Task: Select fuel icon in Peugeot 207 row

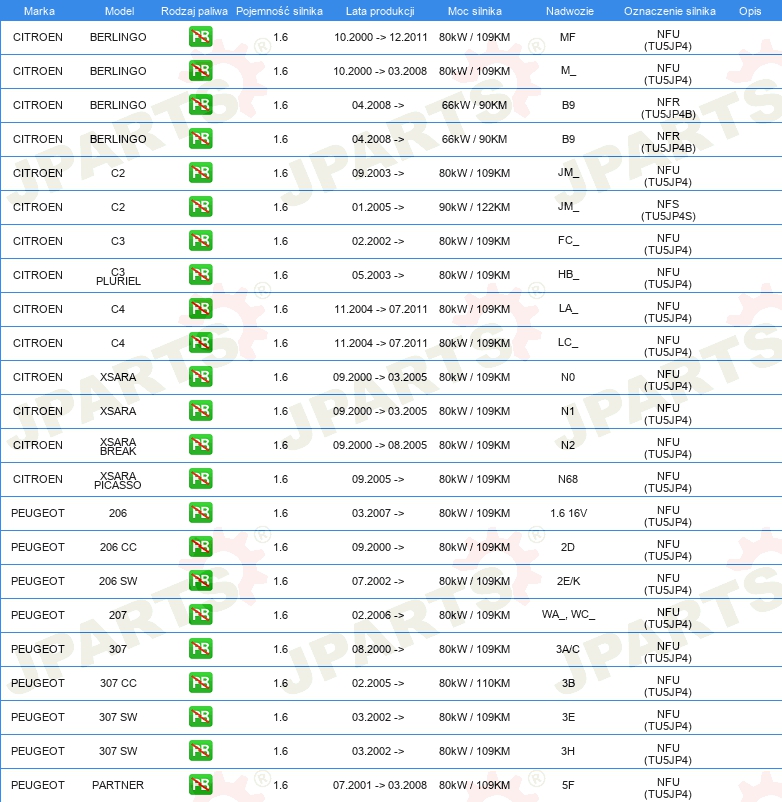Action: click(x=200, y=615)
